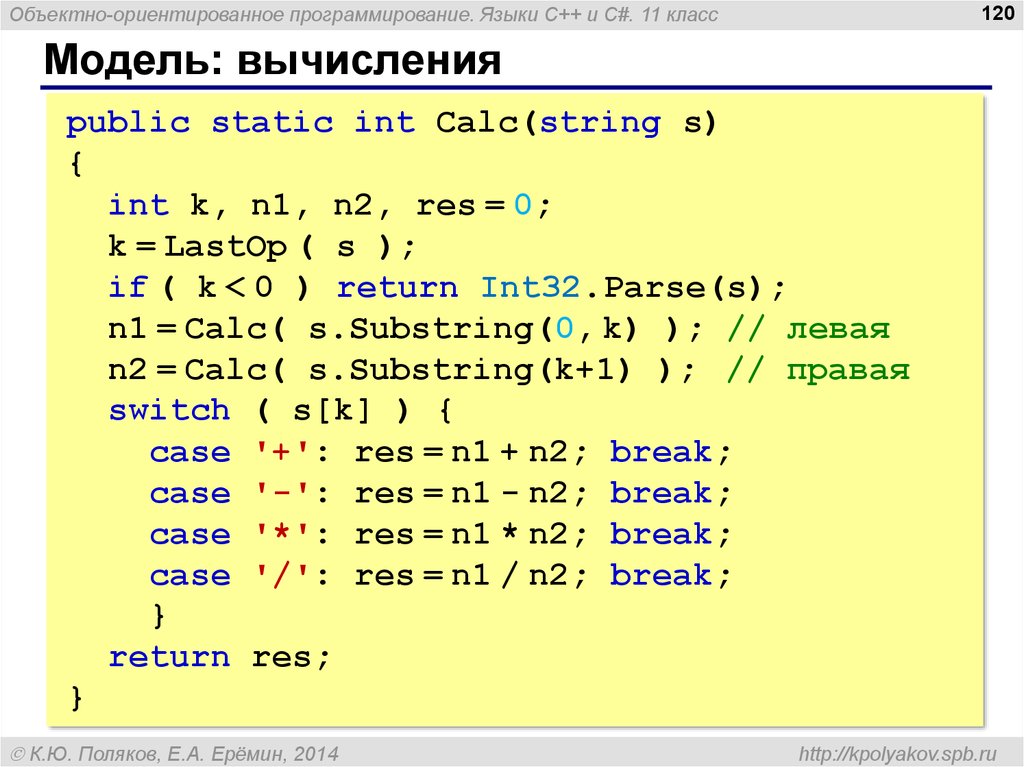Click the slide title "Модель: вычисления"
This screenshot has height=767, width=1024.
click(270, 61)
